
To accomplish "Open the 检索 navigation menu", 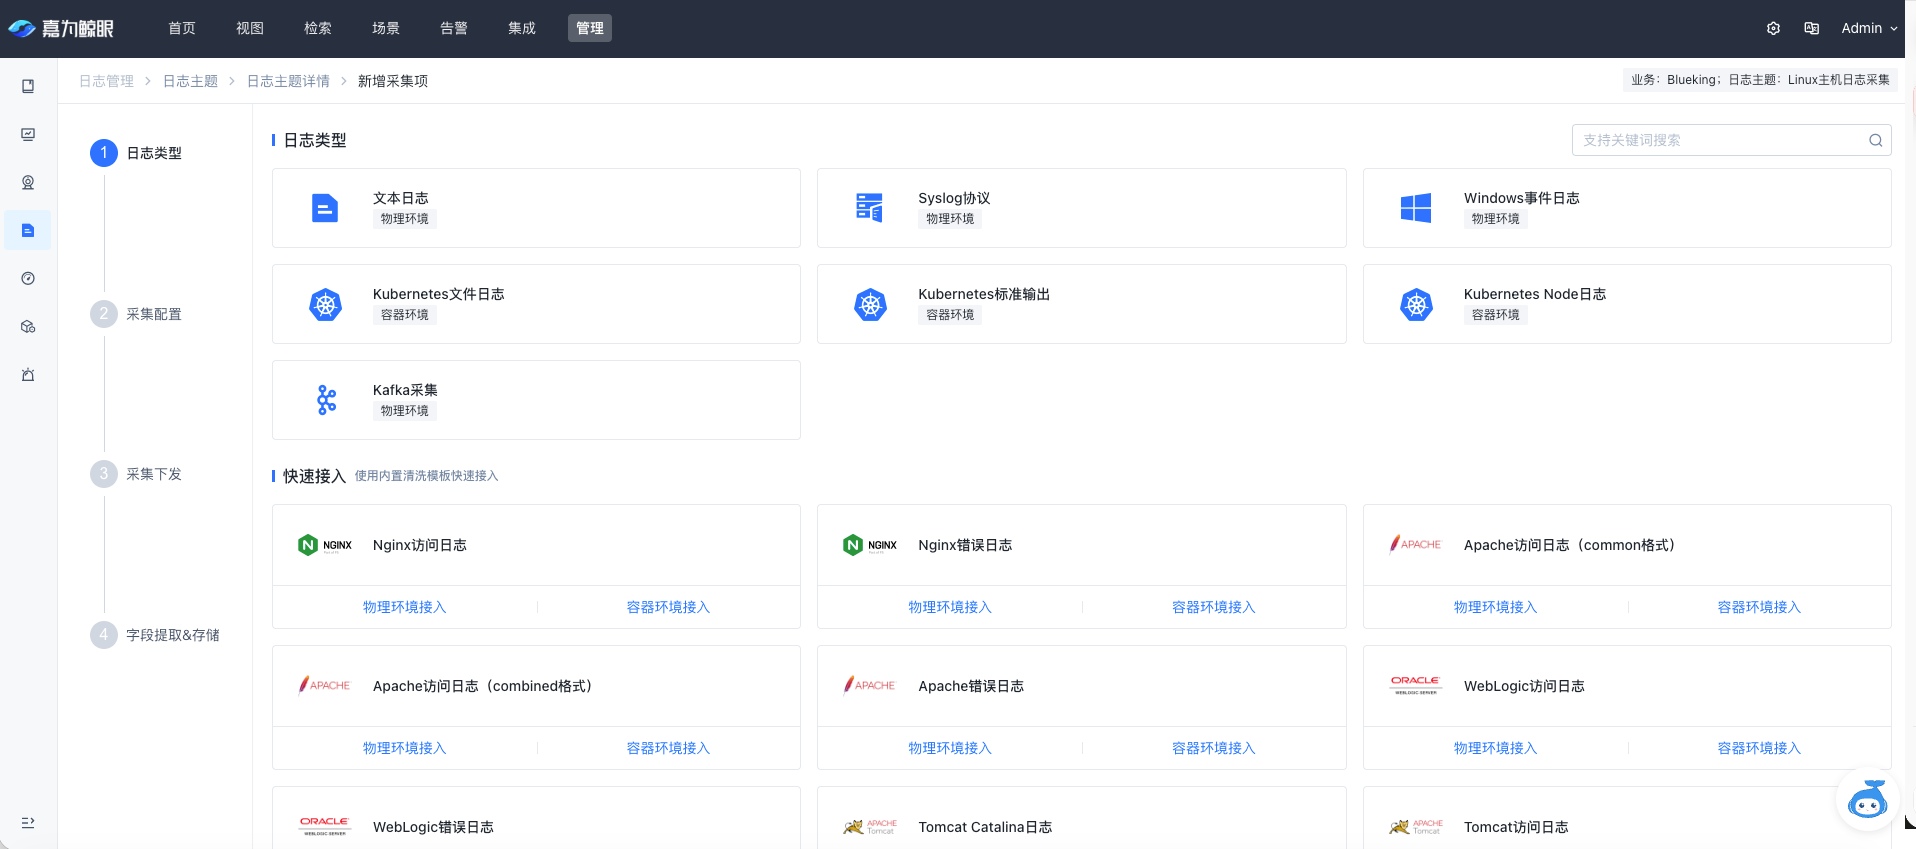I will pyautogui.click(x=318, y=28).
